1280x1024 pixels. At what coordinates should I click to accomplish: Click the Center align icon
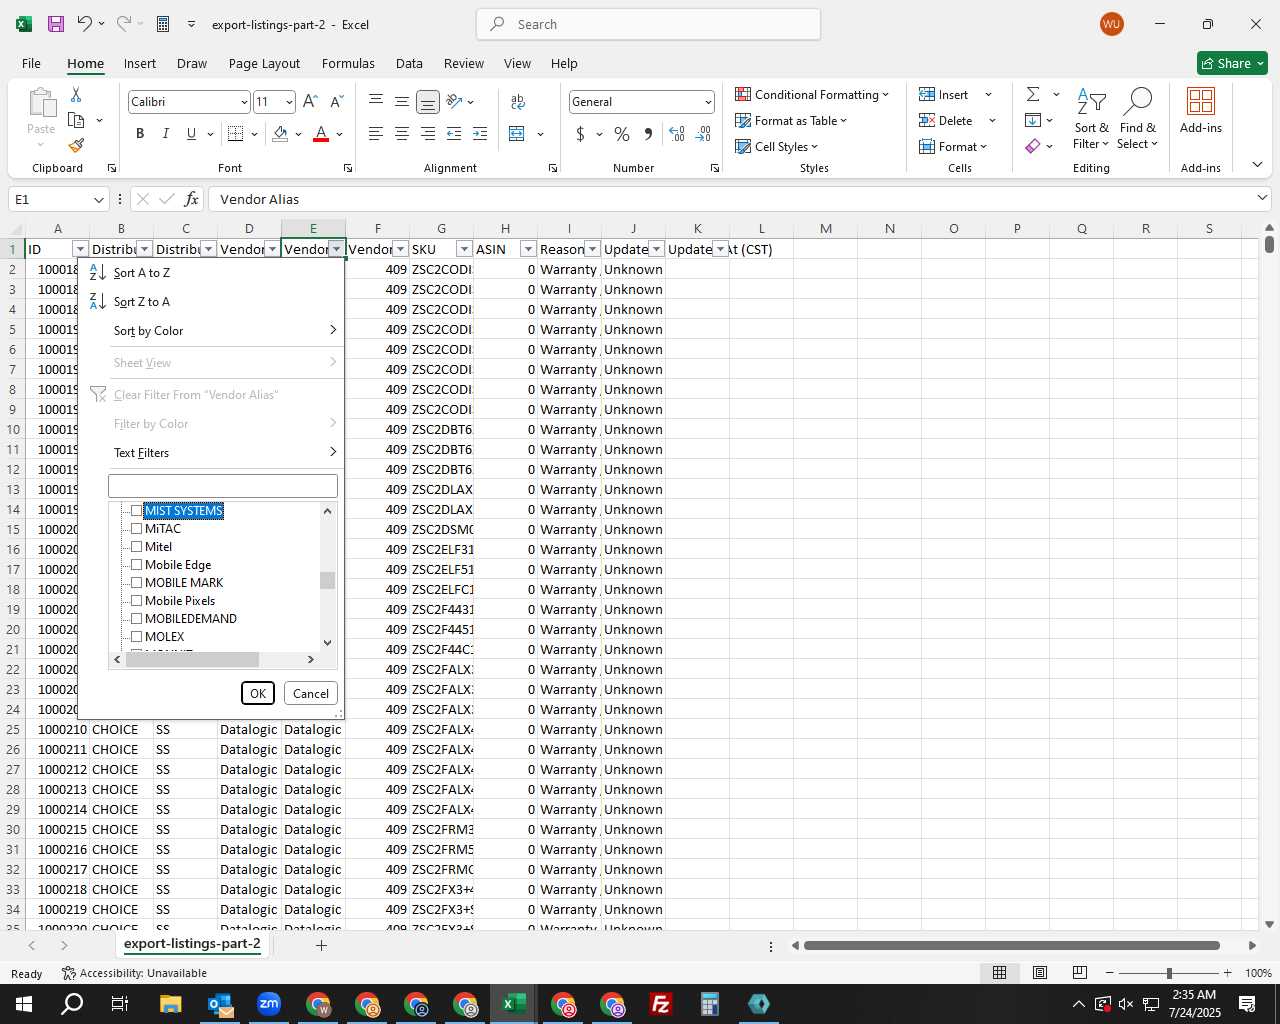(402, 134)
